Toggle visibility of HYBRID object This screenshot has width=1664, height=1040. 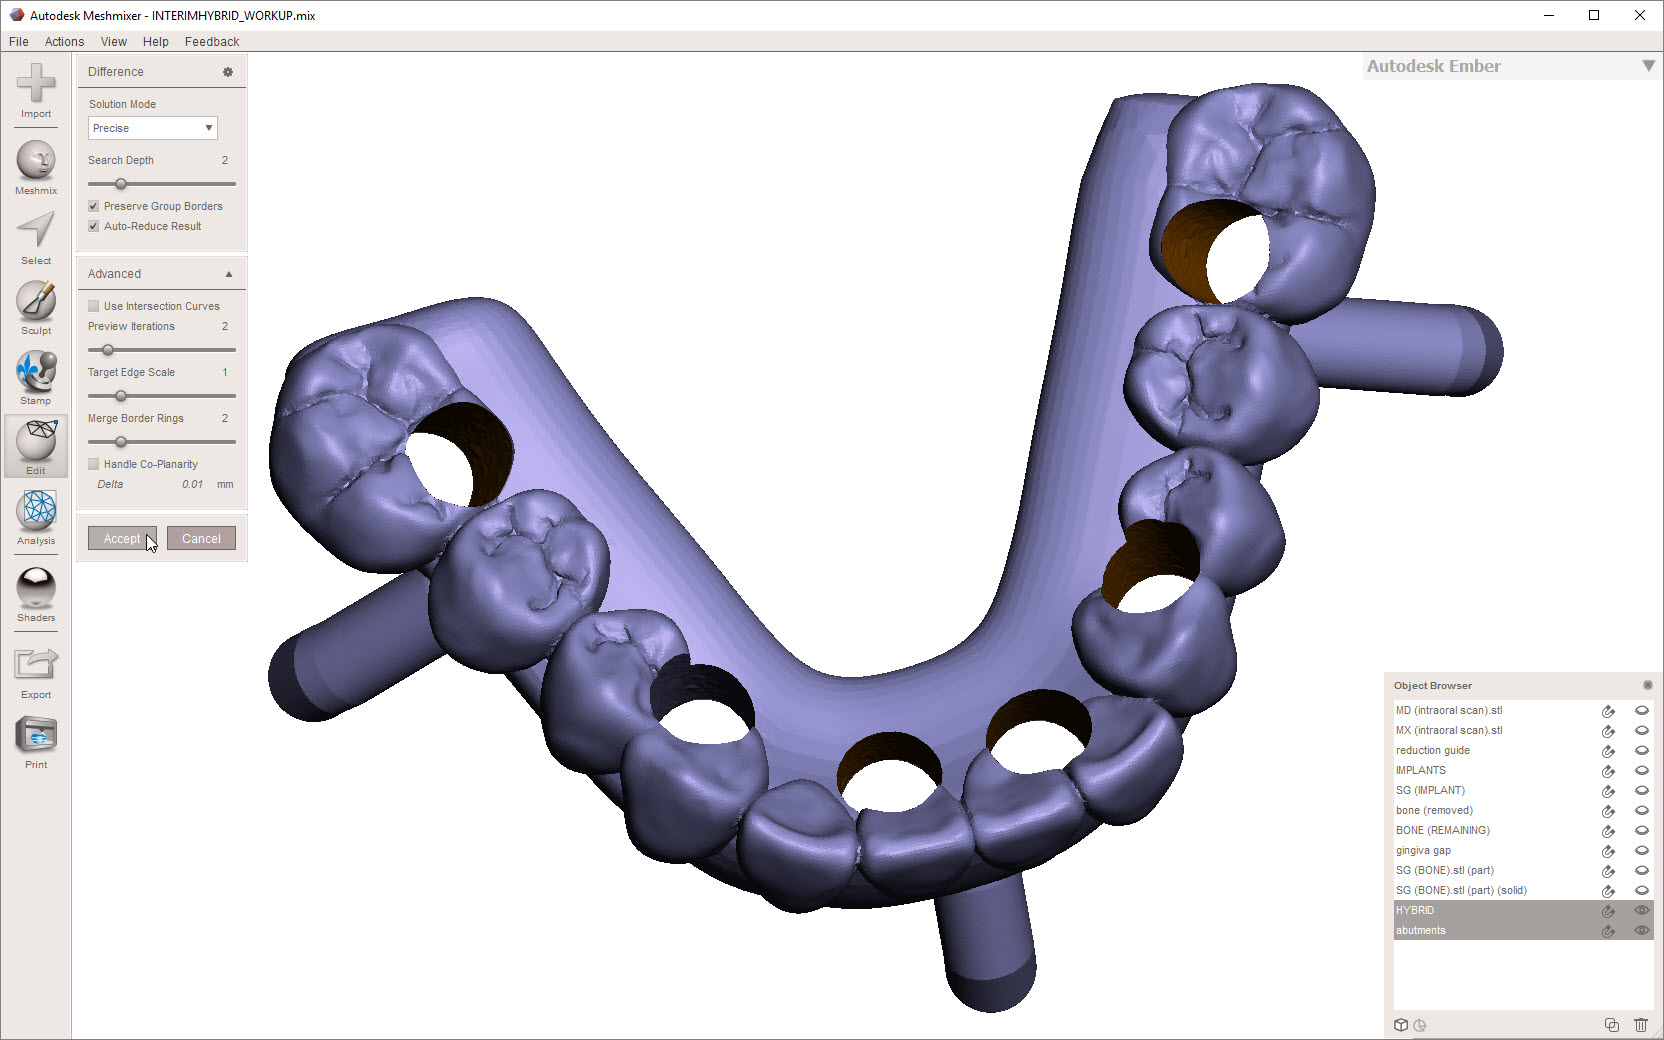pyautogui.click(x=1641, y=910)
